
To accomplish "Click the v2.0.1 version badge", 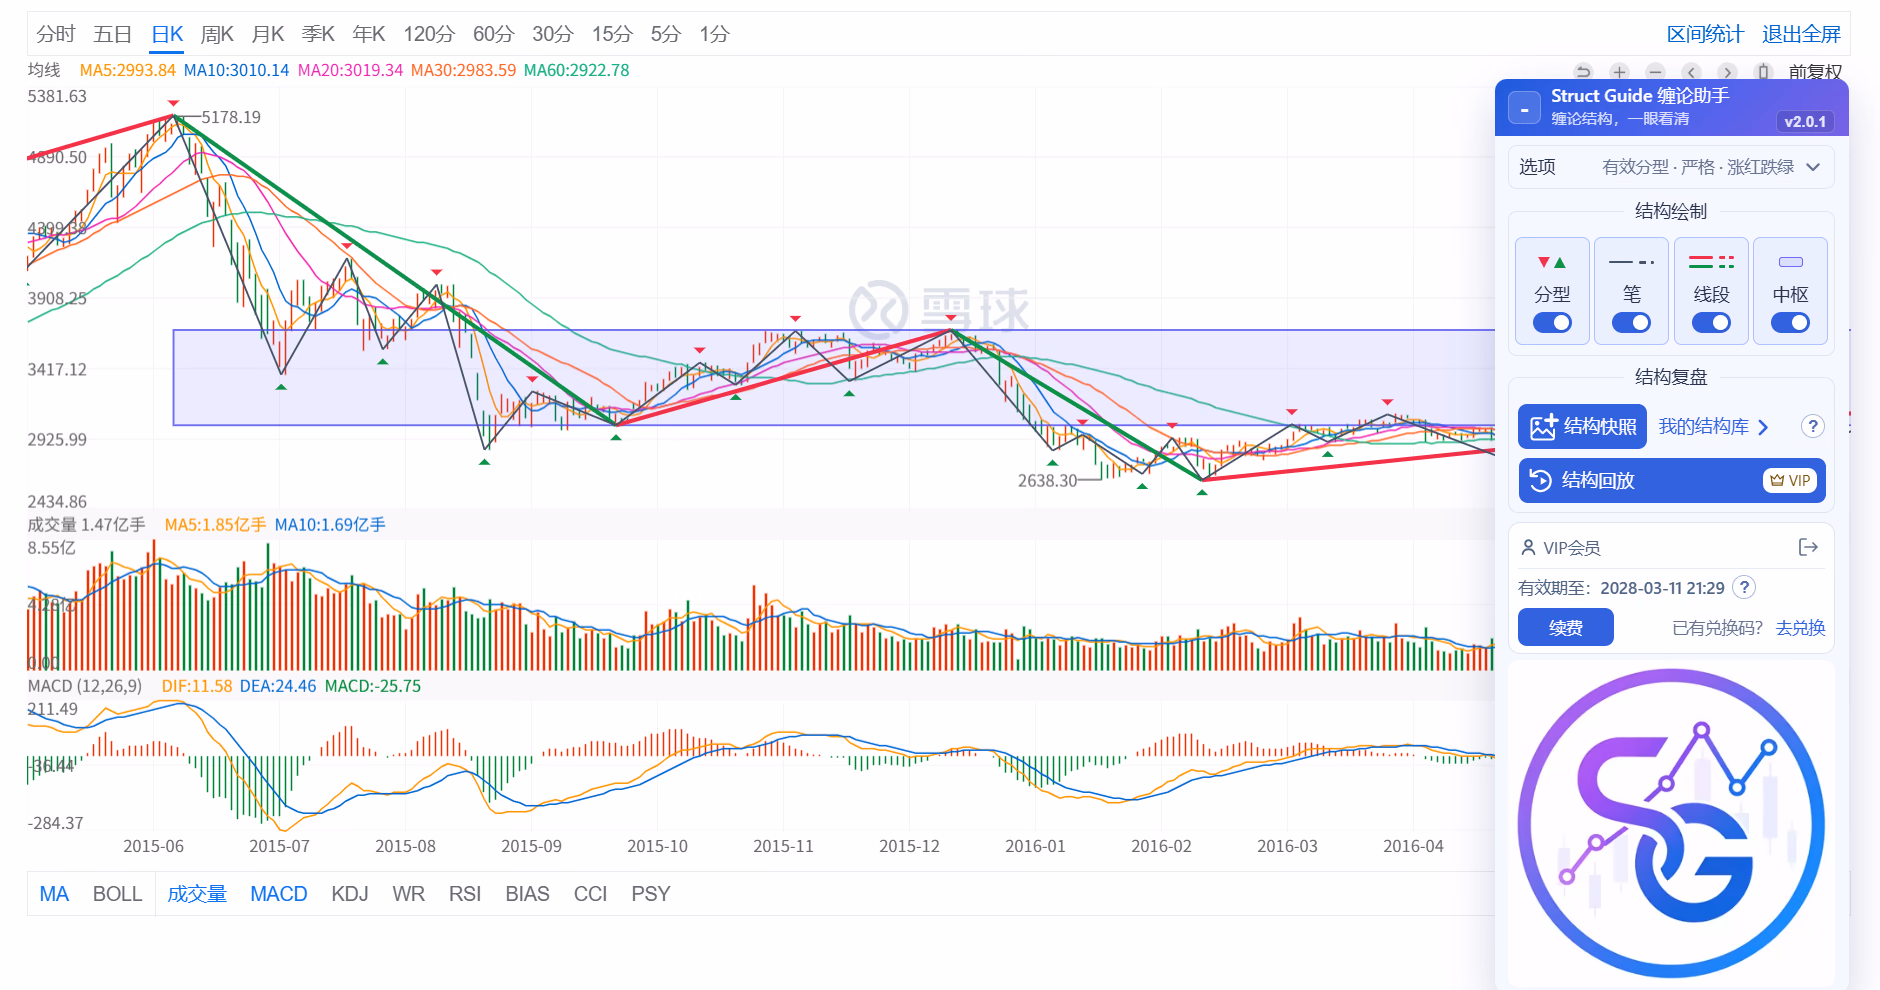I will (x=1805, y=121).
